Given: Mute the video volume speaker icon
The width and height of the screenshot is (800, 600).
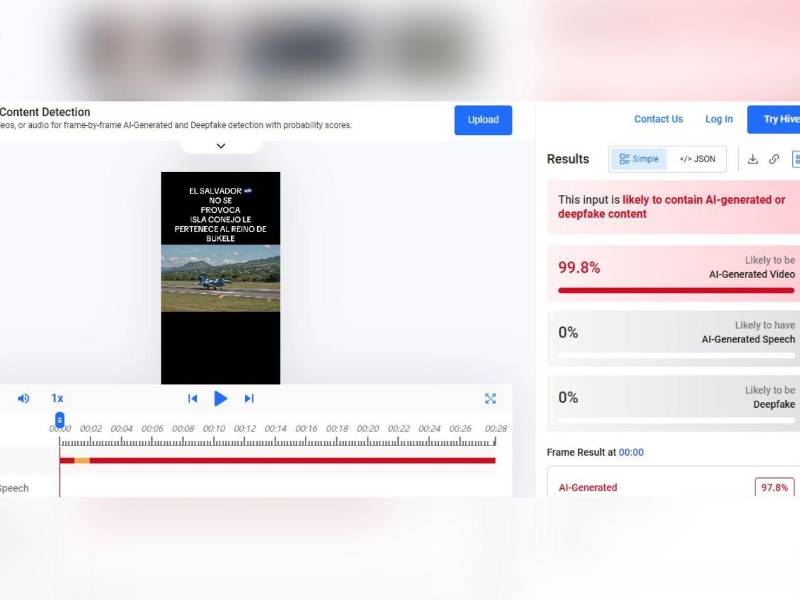Looking at the screenshot, I should (23, 398).
